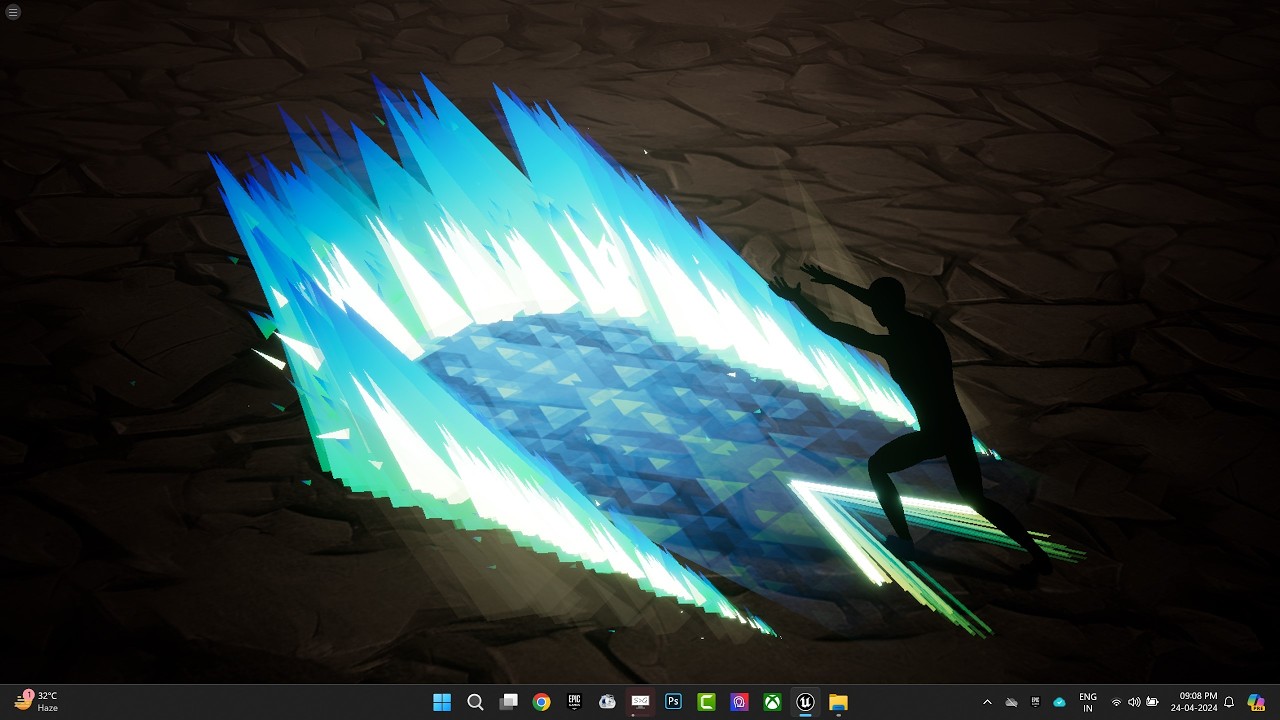Viewport: 1280px width, 720px height.
Task: Open the Xbox app from the taskbar
Action: pyautogui.click(x=772, y=702)
